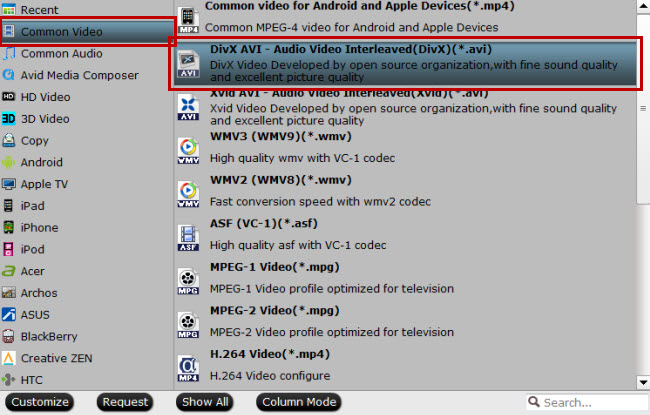650x415 pixels.
Task: Click the H.264 Video MP4 icon
Action: click(188, 369)
